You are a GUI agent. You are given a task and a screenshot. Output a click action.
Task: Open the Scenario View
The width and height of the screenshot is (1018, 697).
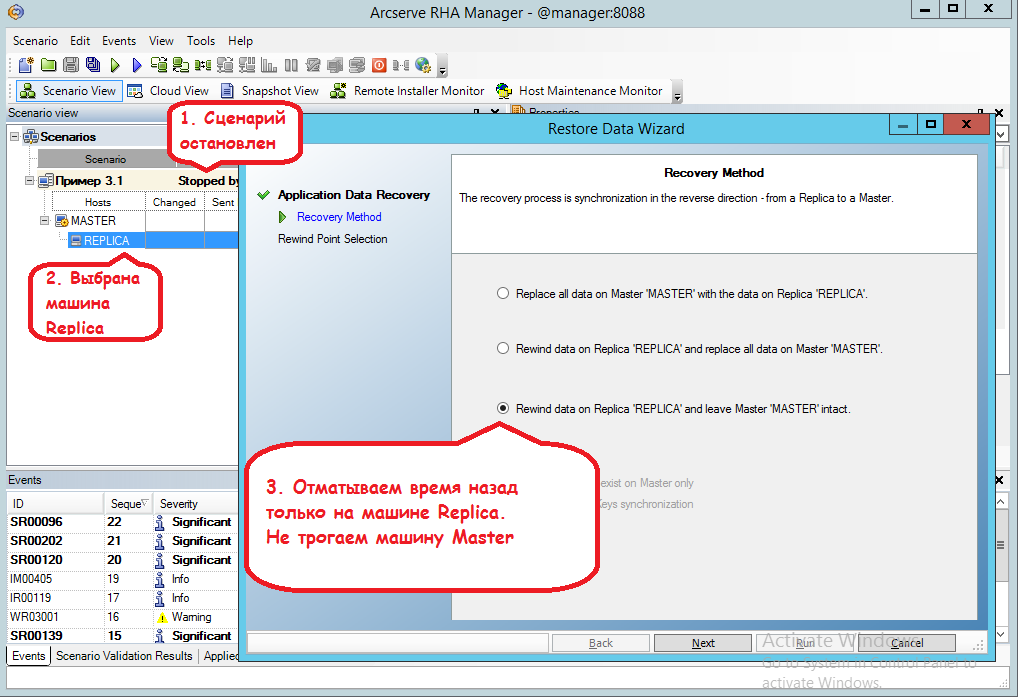[68, 91]
